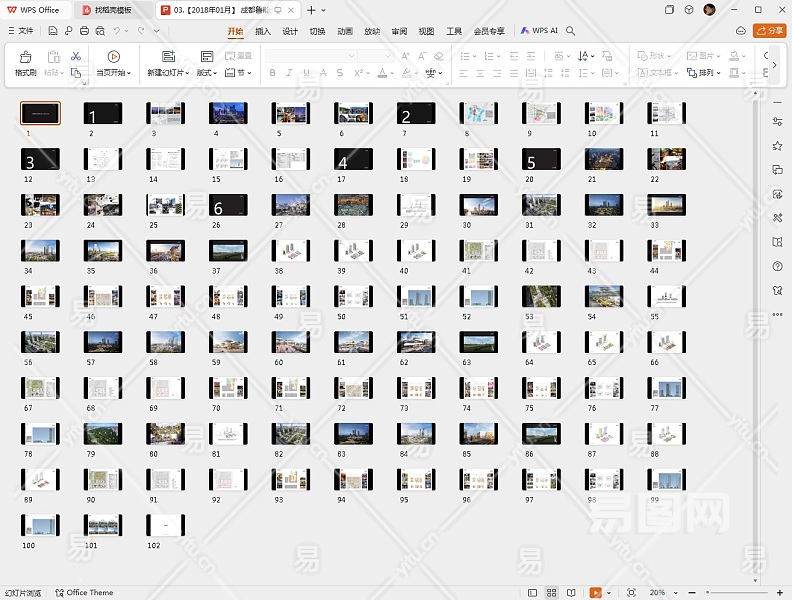Click the Cut scissors icon
Image resolution: width=792 pixels, height=600 pixels.
(76, 56)
